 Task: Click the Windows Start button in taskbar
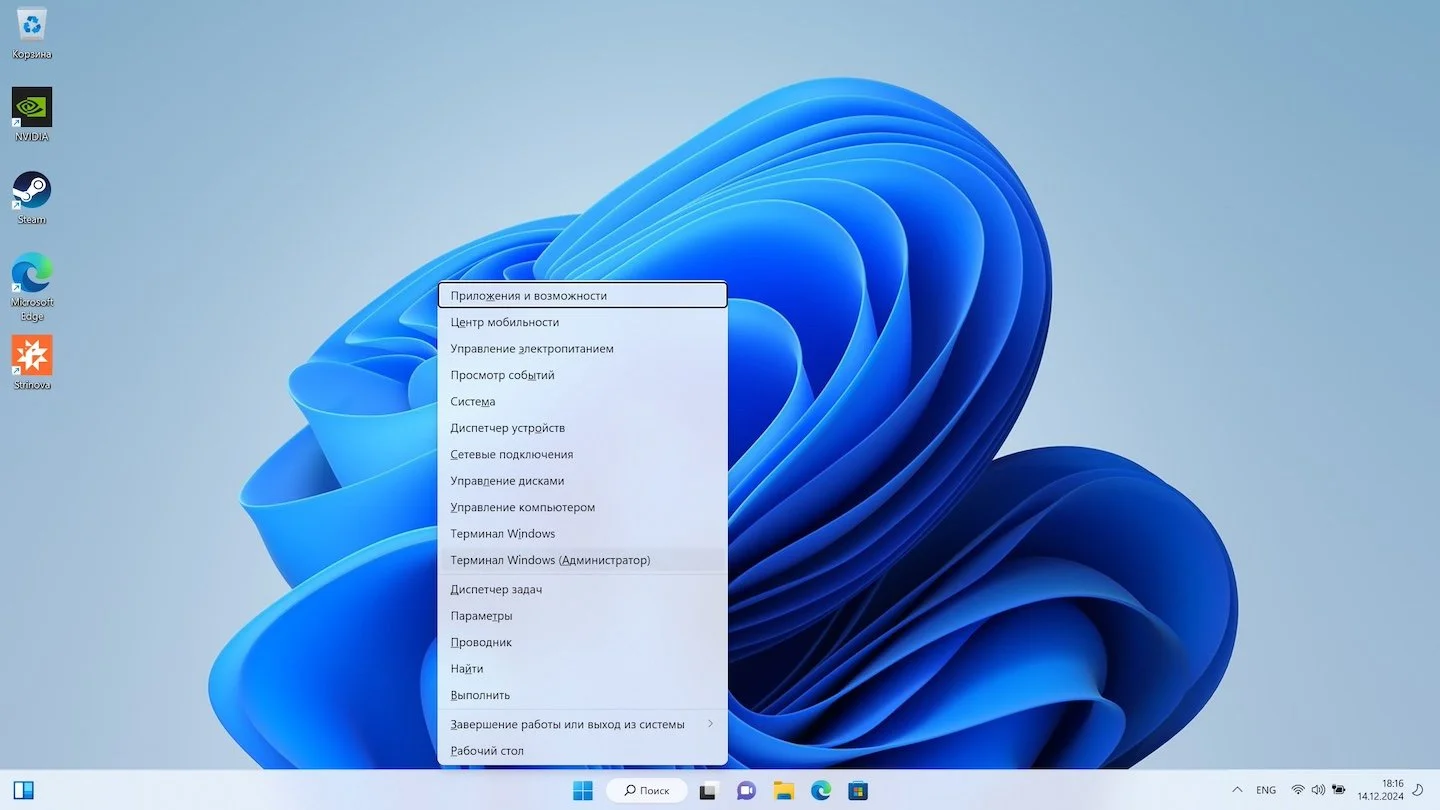[x=583, y=791]
